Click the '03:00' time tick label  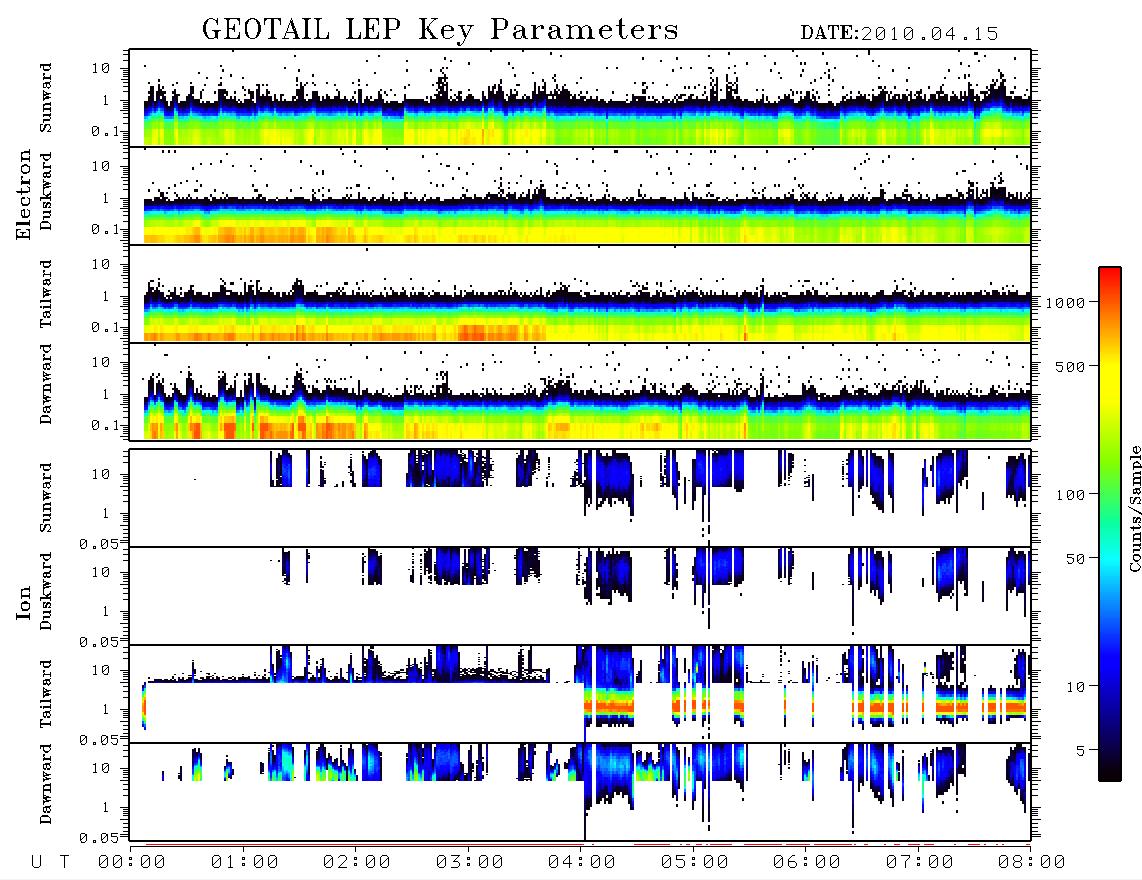pyautogui.click(x=470, y=863)
